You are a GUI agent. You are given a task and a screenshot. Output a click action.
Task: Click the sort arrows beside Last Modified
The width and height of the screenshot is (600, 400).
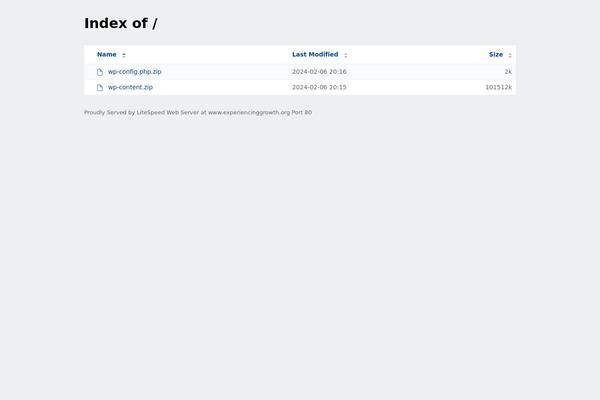346,55
